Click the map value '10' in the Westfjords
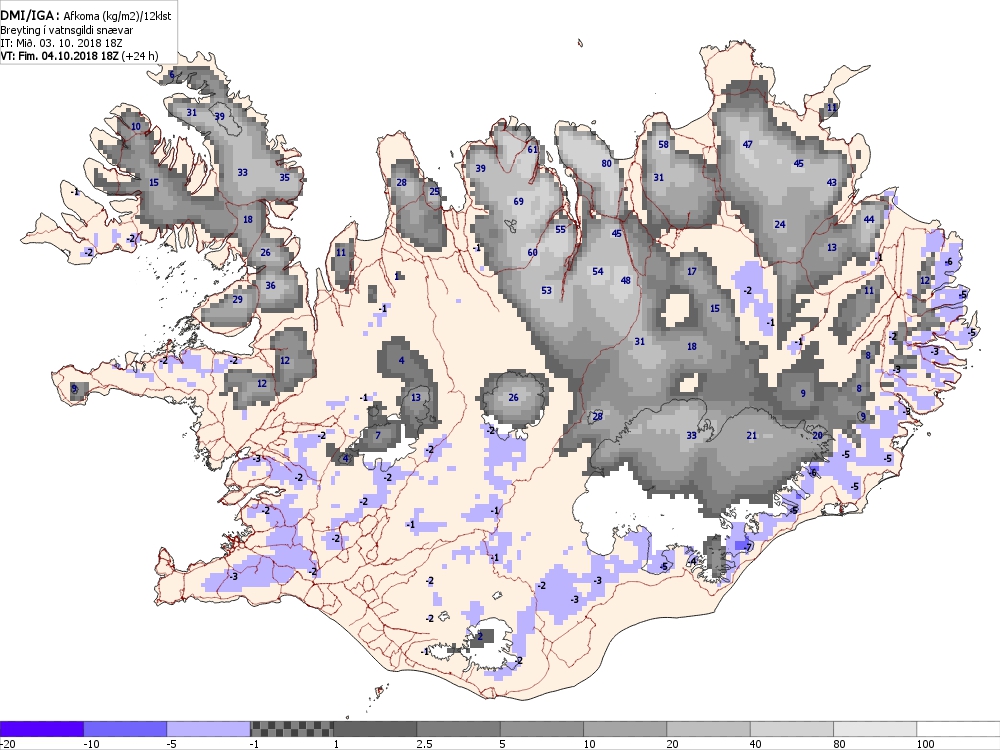 136,127
